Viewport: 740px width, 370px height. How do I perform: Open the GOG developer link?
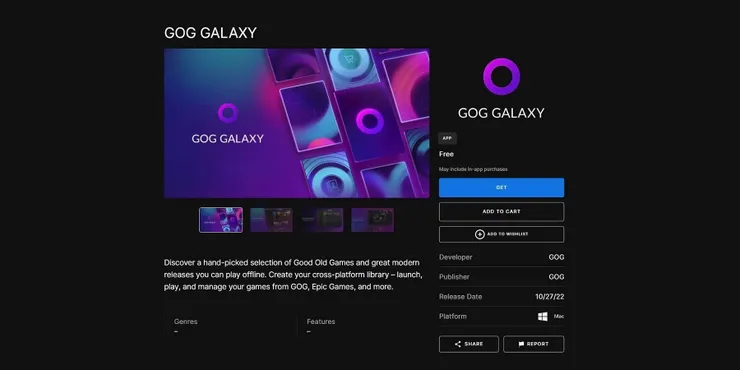point(556,257)
